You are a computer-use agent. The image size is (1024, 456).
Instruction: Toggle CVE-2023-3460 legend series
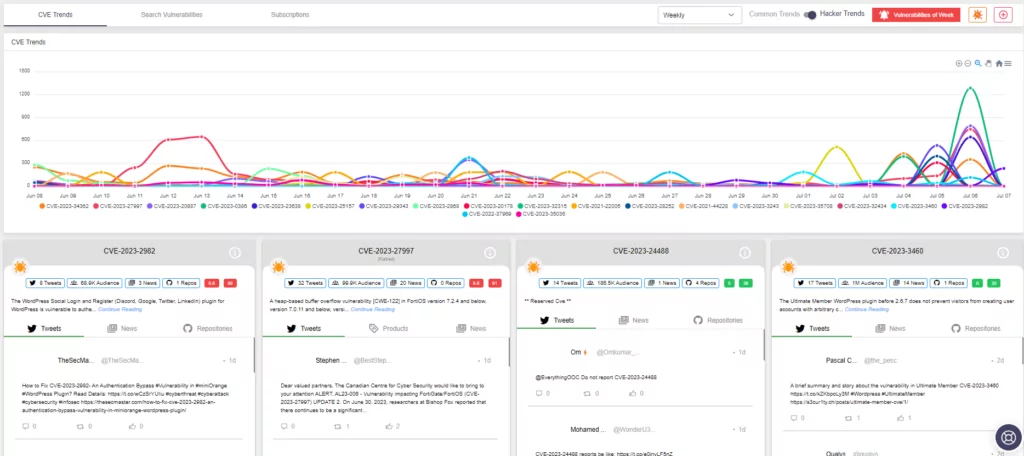(912, 206)
